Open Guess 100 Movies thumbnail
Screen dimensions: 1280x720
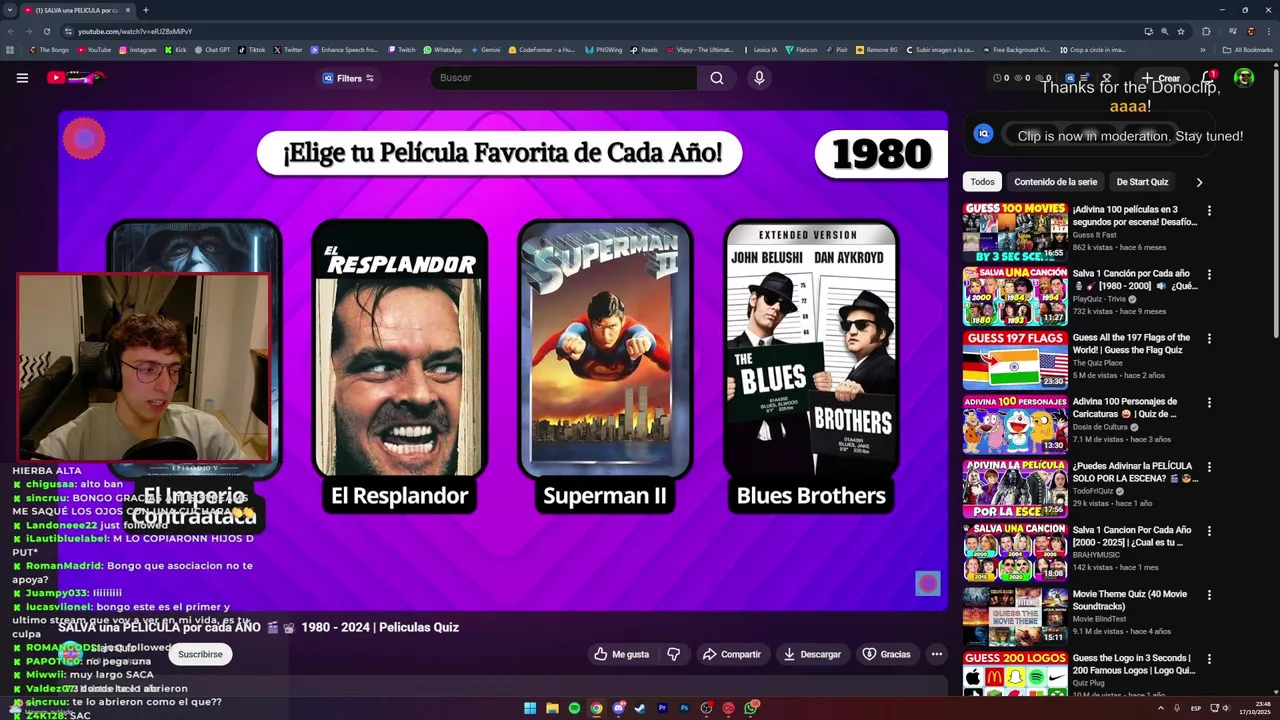1015,232
